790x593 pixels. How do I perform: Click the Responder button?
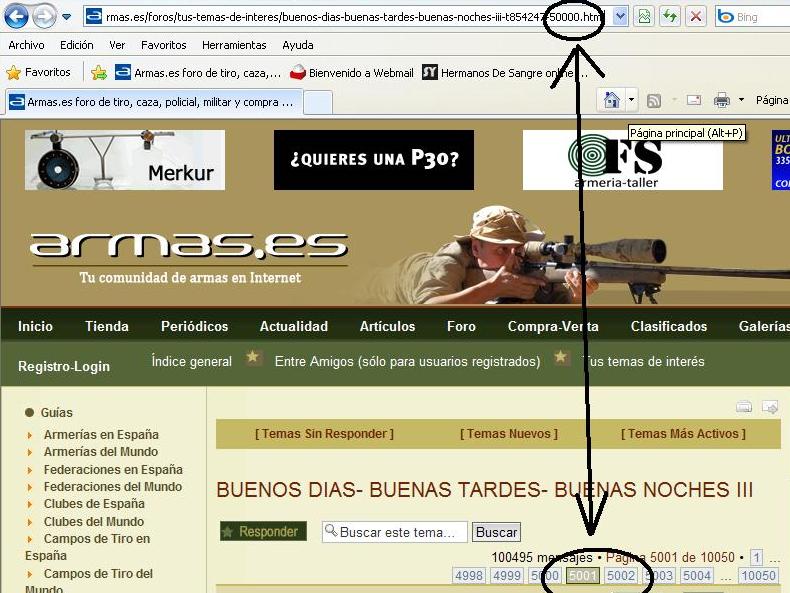click(x=263, y=532)
